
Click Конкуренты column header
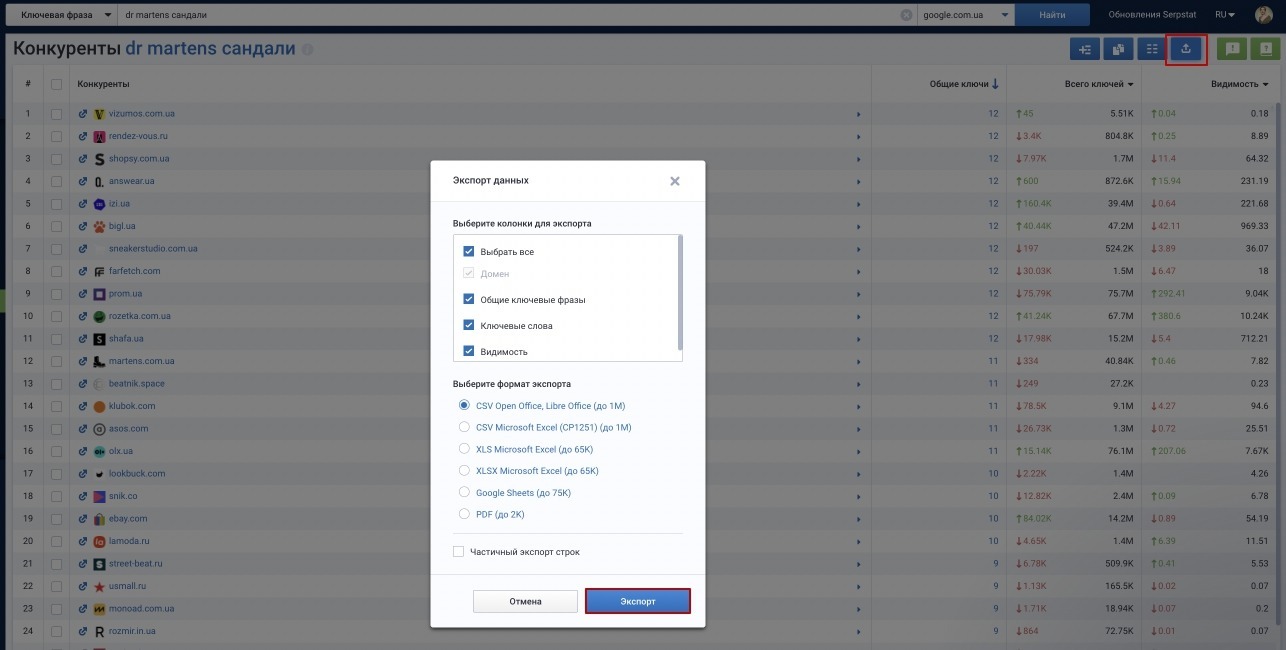103,84
